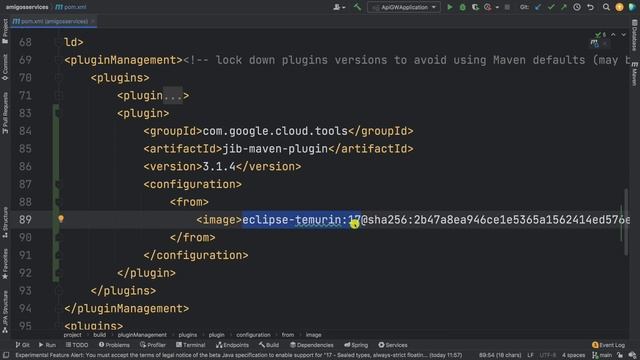Push commits with Git green arrow
Viewport: 640px width, 360px height.
[x=564, y=7]
